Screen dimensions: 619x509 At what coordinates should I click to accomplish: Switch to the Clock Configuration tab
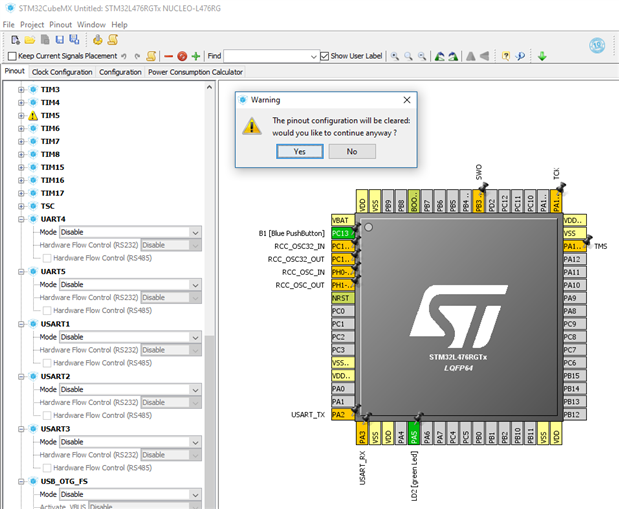click(x=62, y=72)
